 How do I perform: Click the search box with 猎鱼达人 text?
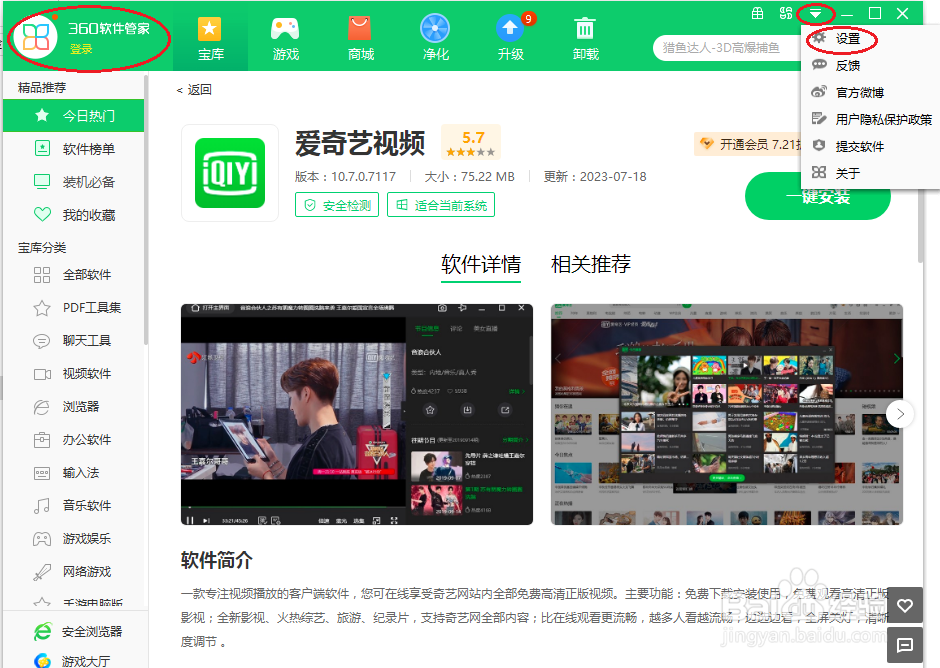(x=727, y=48)
